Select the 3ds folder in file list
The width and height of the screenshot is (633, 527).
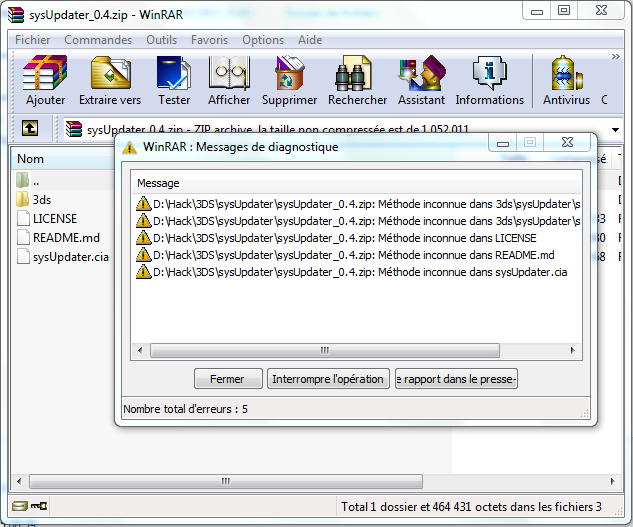34,200
